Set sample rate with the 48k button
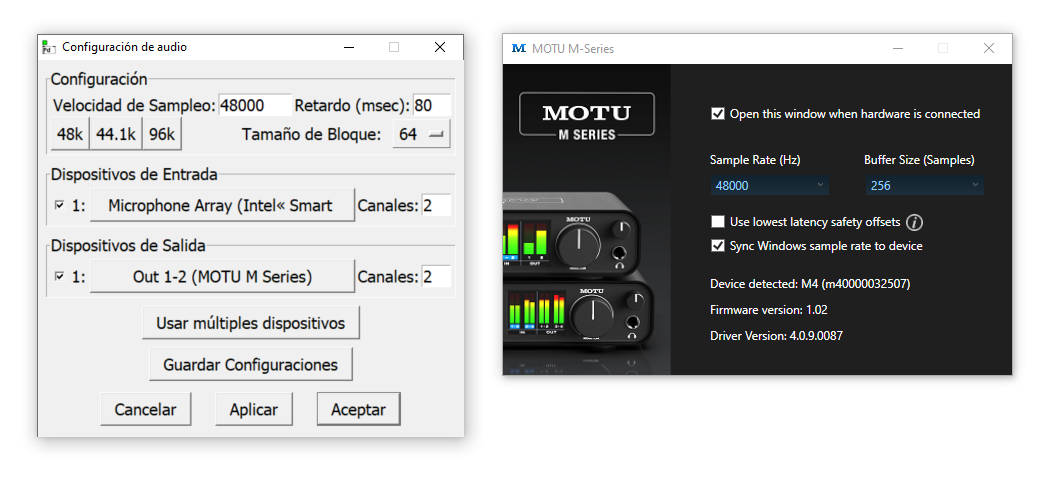 70,134
